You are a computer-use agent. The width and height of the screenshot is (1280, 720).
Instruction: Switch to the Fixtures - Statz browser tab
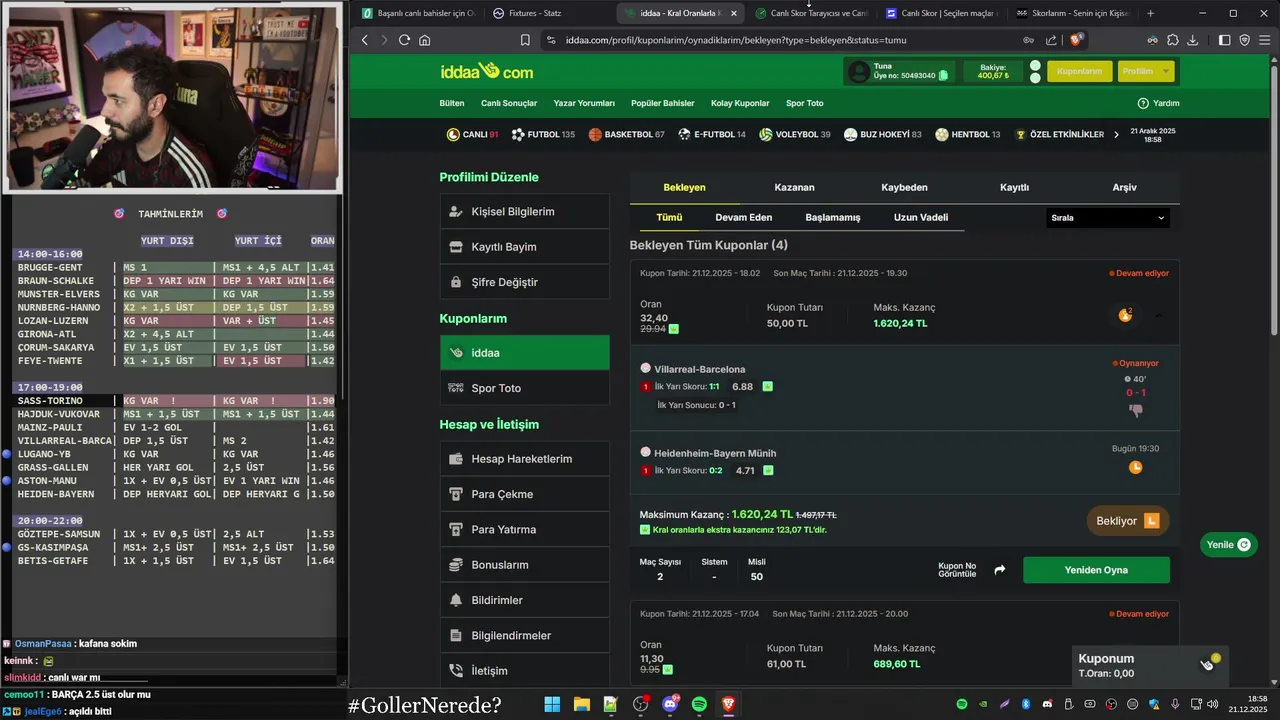click(x=545, y=13)
